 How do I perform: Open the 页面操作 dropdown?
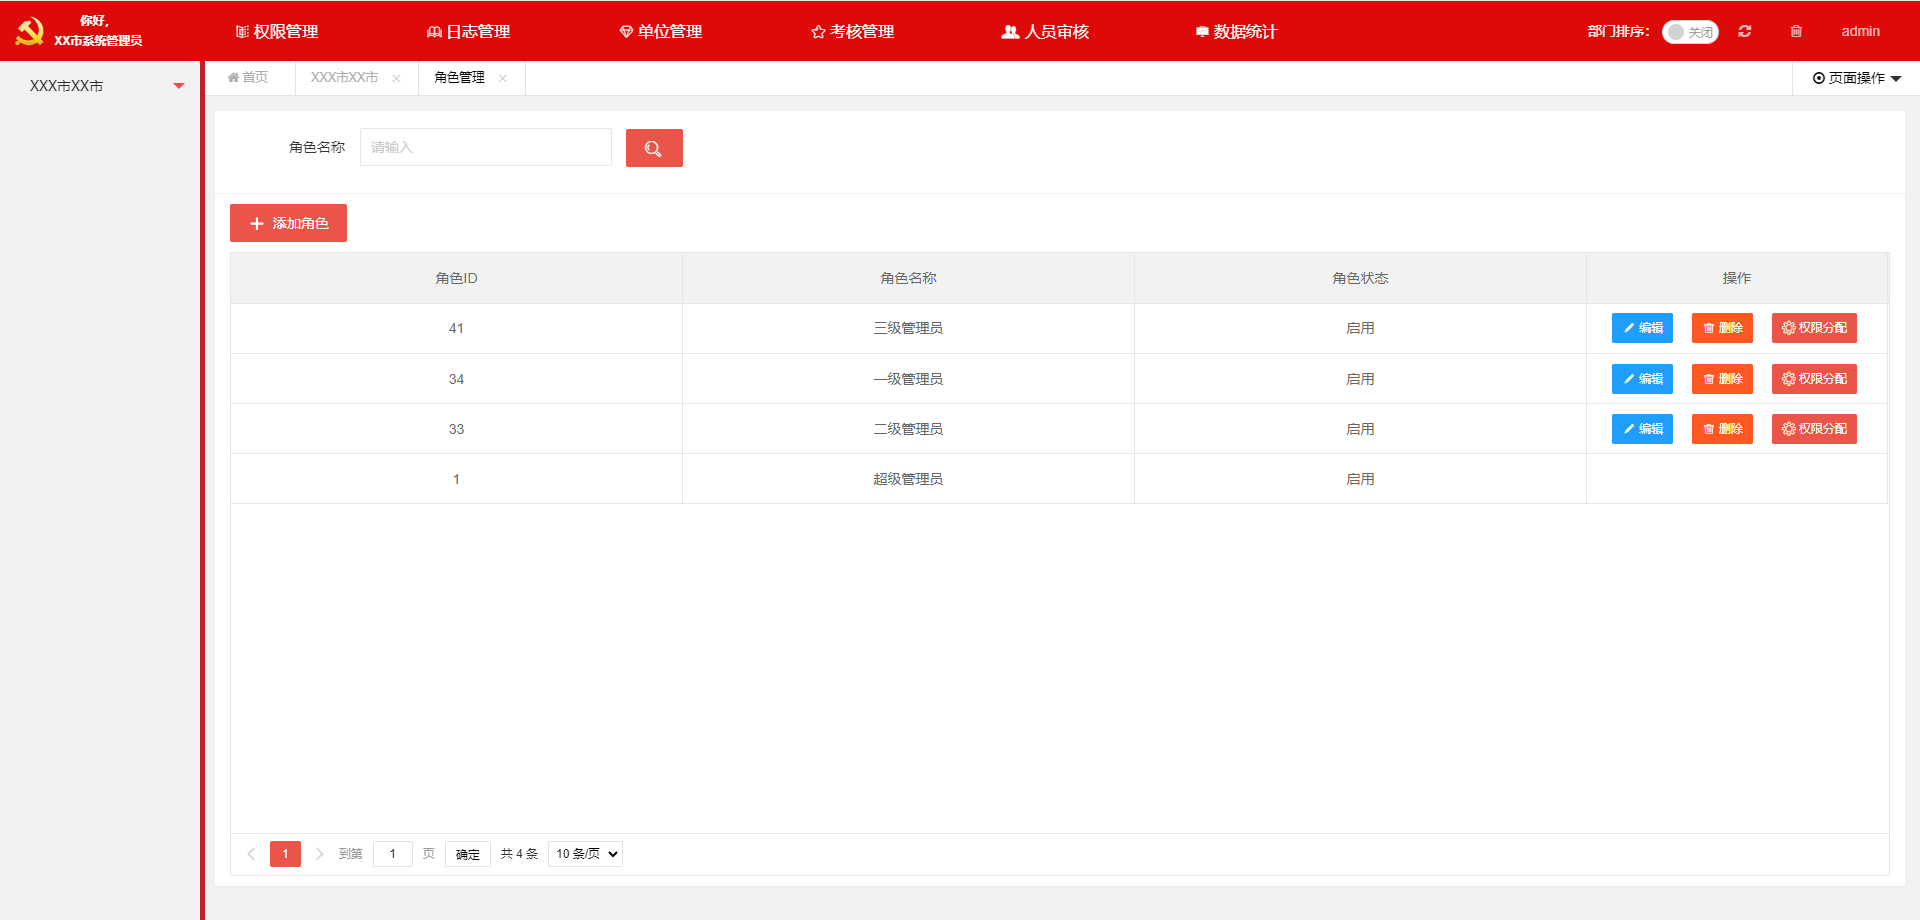pyautogui.click(x=1856, y=78)
